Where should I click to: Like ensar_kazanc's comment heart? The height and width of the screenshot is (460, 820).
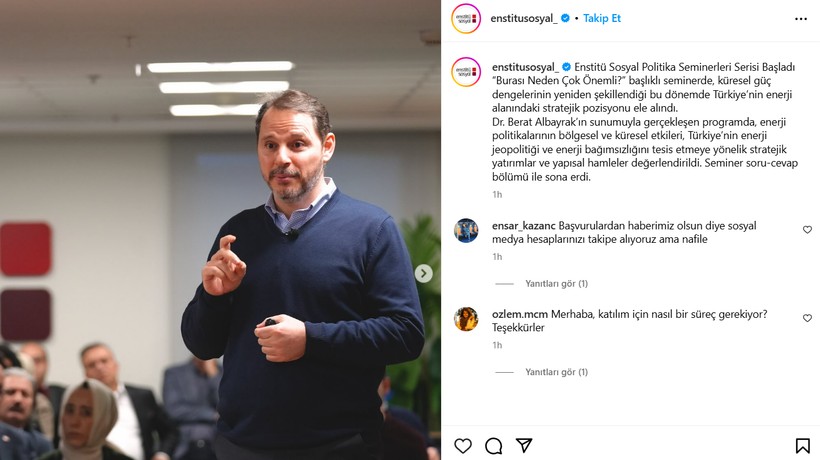(x=807, y=229)
